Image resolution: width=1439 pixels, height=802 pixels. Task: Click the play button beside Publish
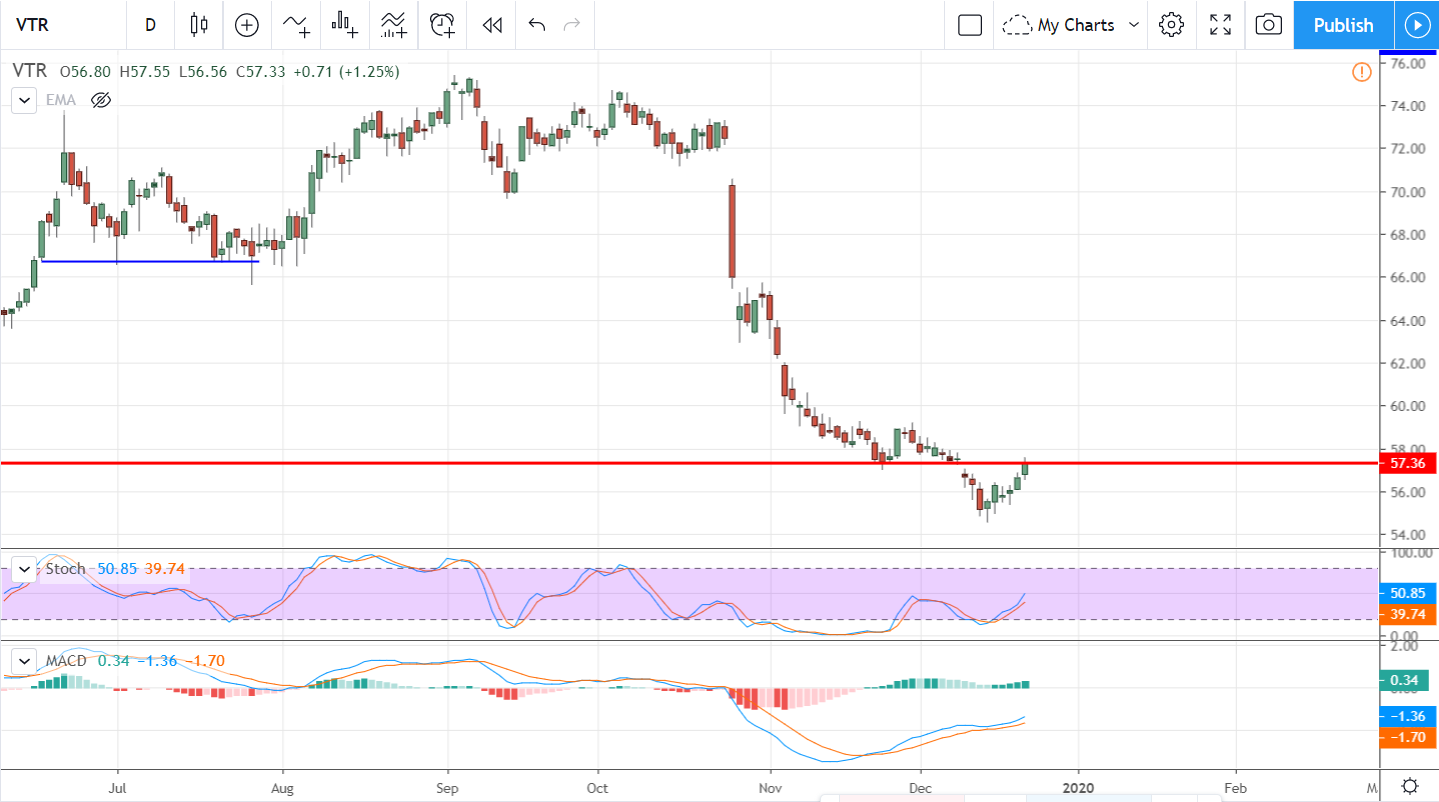[x=1417, y=25]
